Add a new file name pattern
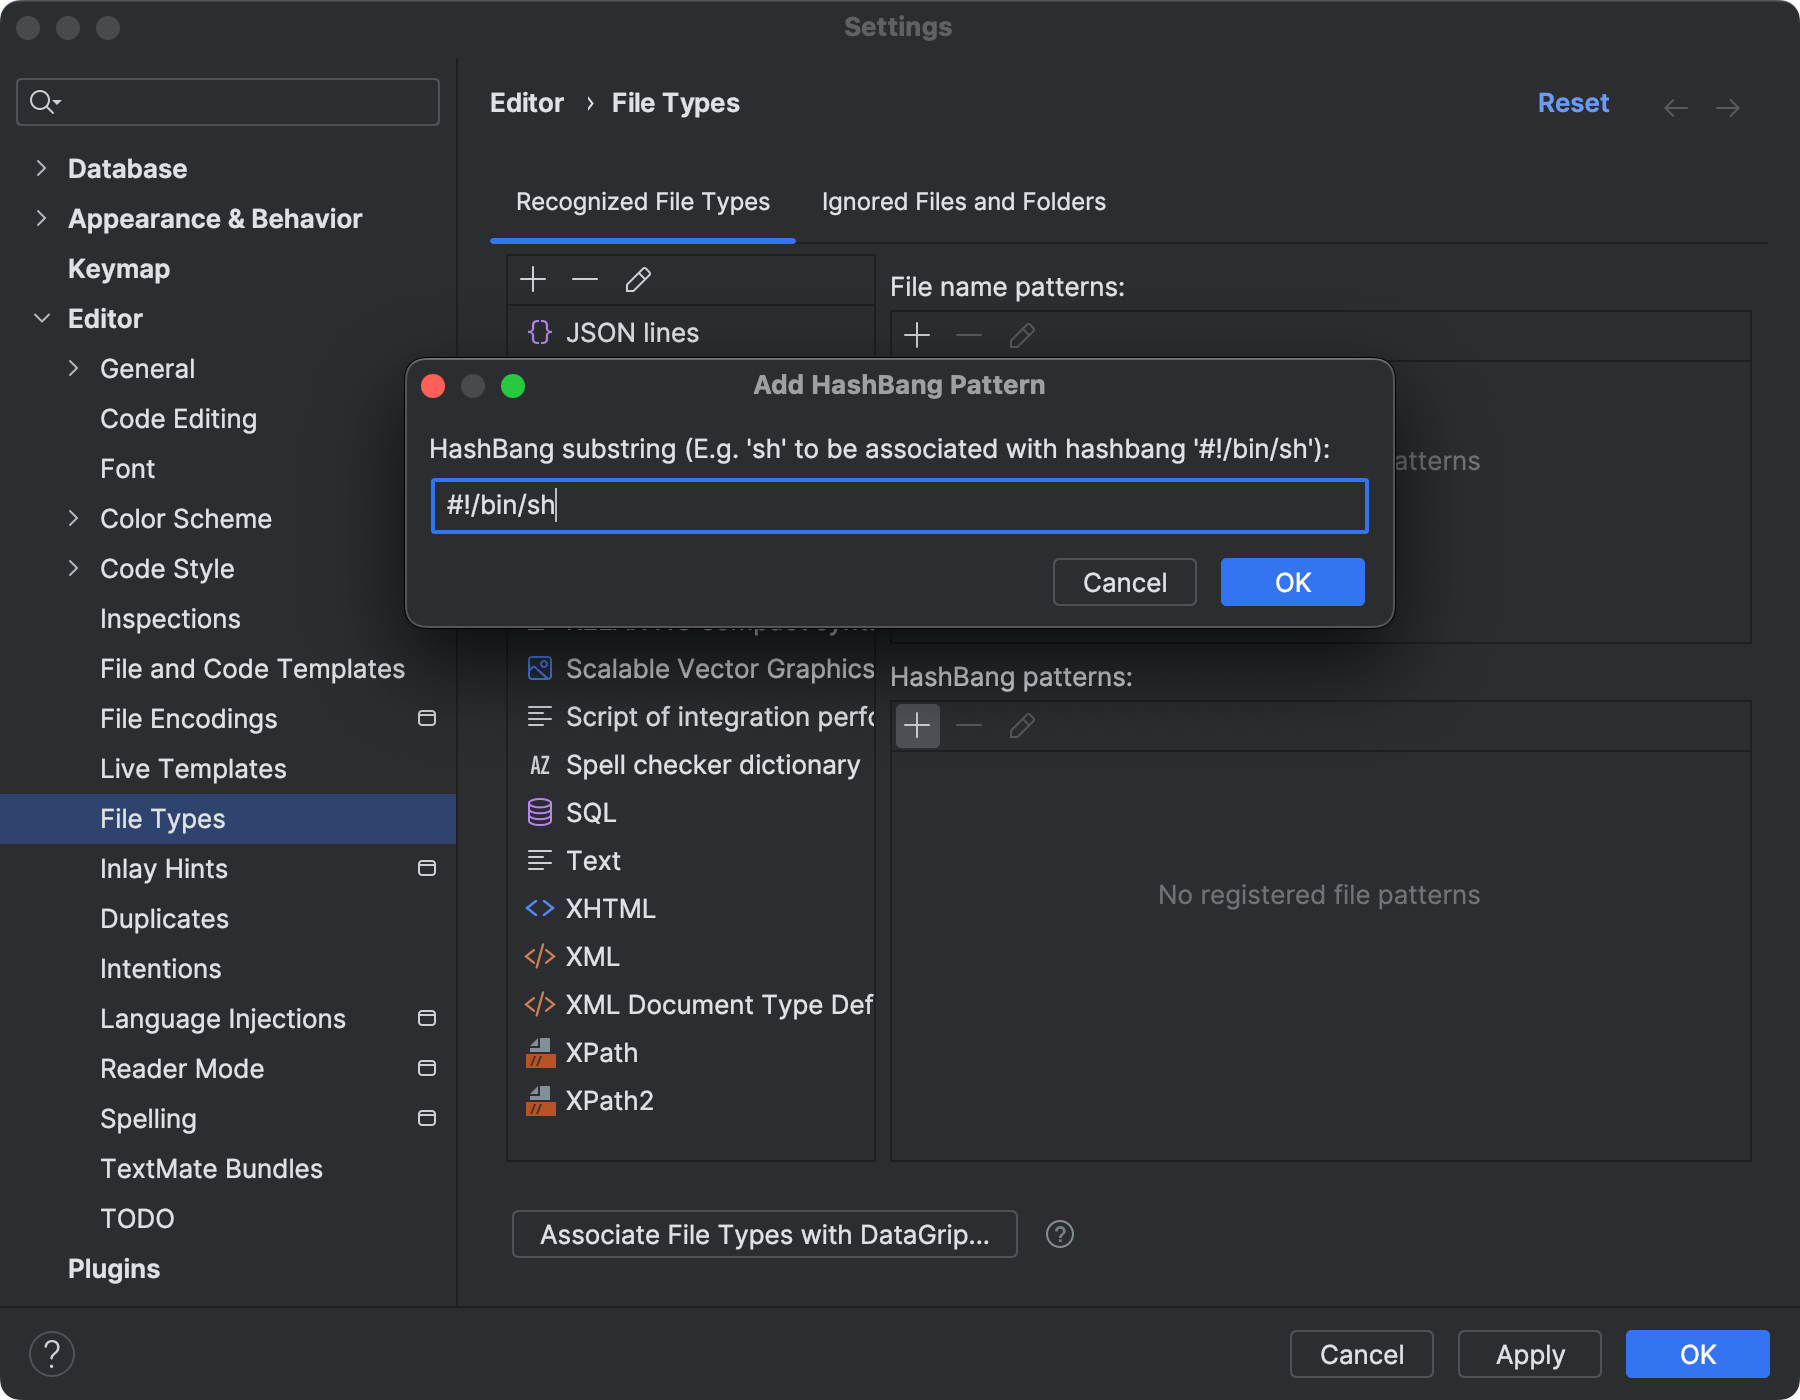 (916, 335)
